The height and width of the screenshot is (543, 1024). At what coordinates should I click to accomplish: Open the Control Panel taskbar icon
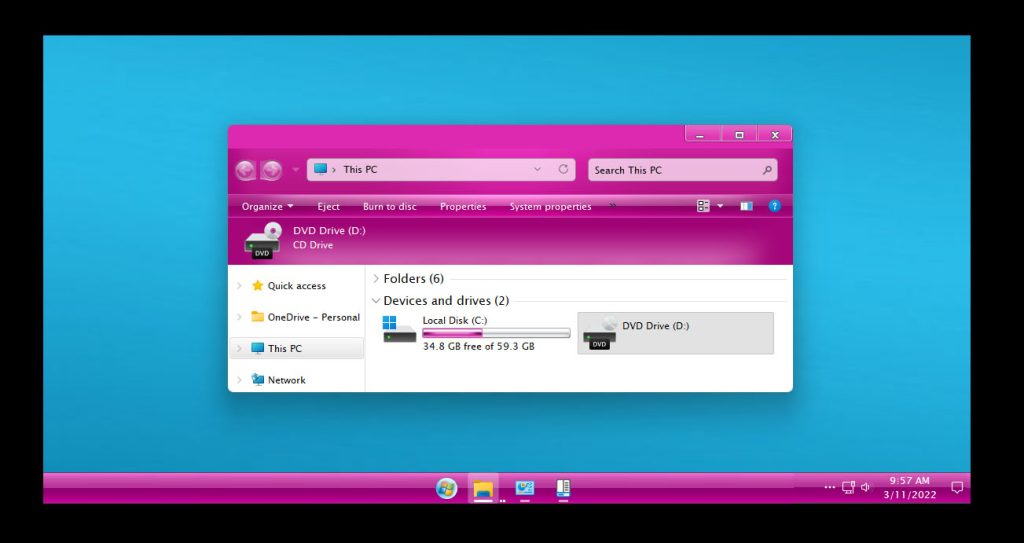[524, 488]
